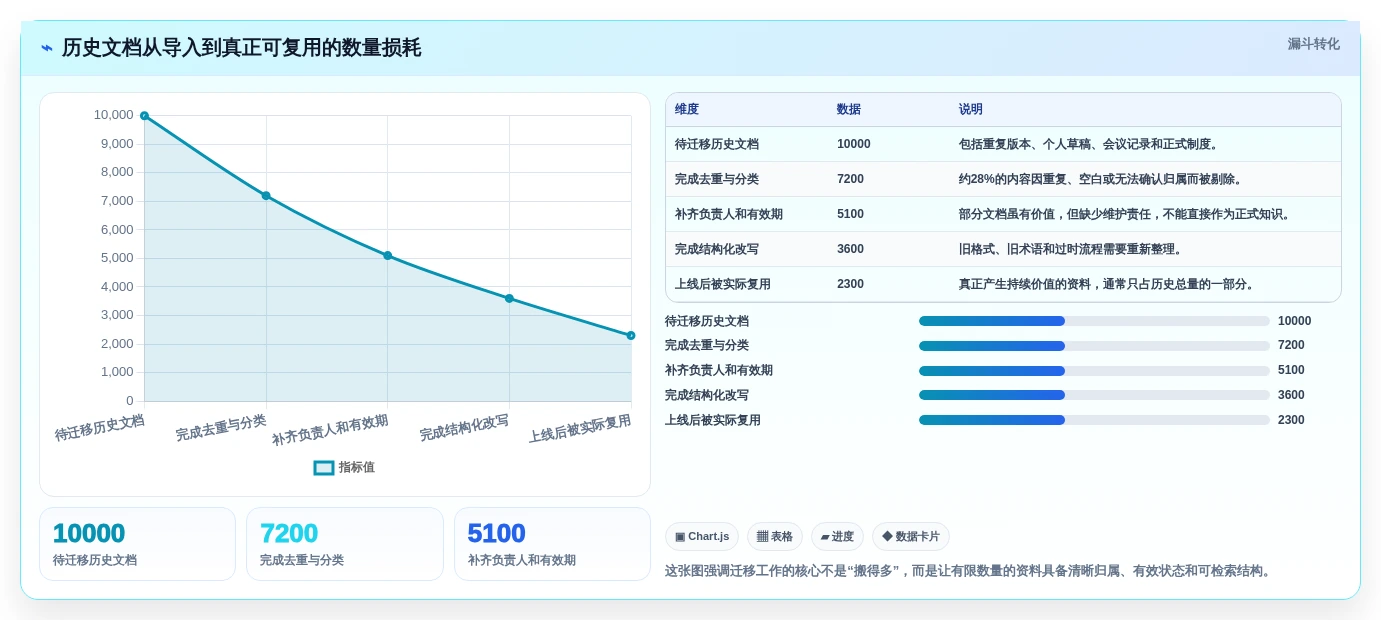Click table value 2300

pos(851,284)
